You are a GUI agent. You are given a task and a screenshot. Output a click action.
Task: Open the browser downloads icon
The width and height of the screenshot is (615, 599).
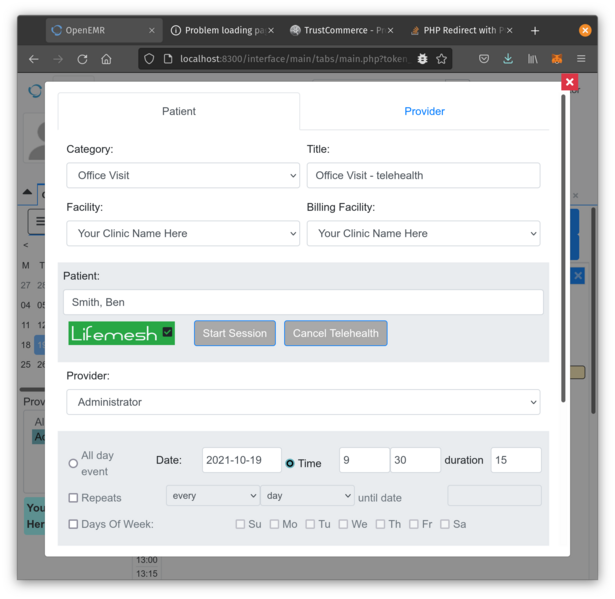[508, 59]
